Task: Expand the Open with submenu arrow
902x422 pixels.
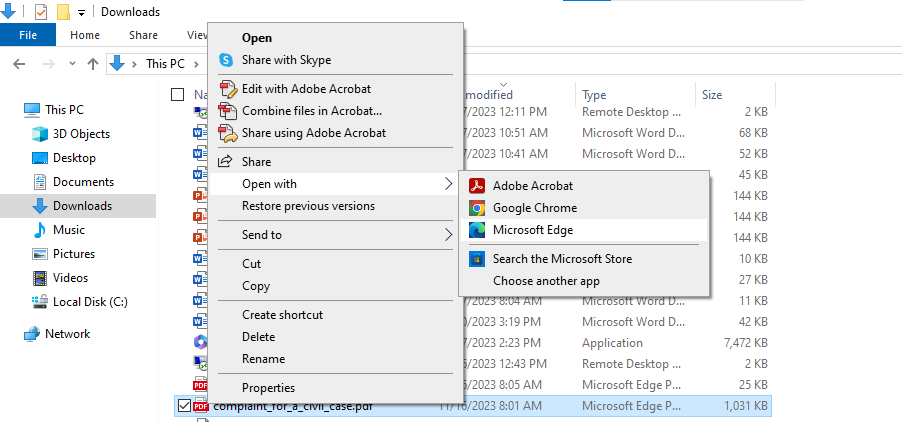Action: [x=448, y=184]
